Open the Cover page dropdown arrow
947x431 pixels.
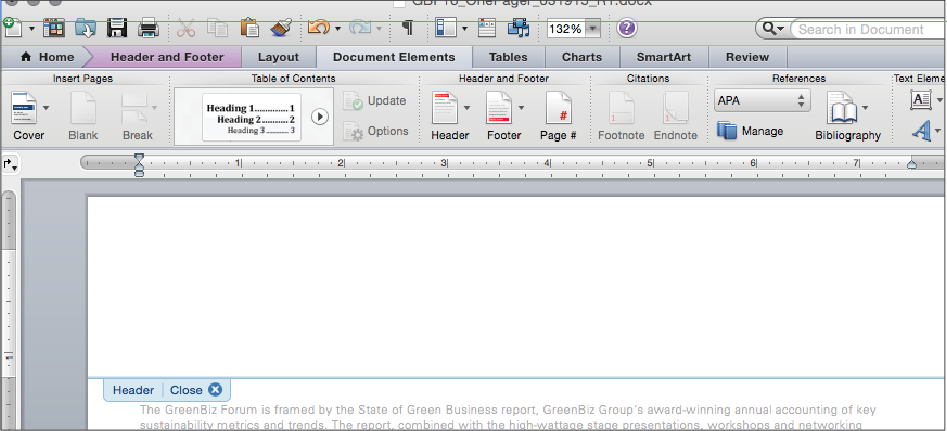[x=47, y=108]
